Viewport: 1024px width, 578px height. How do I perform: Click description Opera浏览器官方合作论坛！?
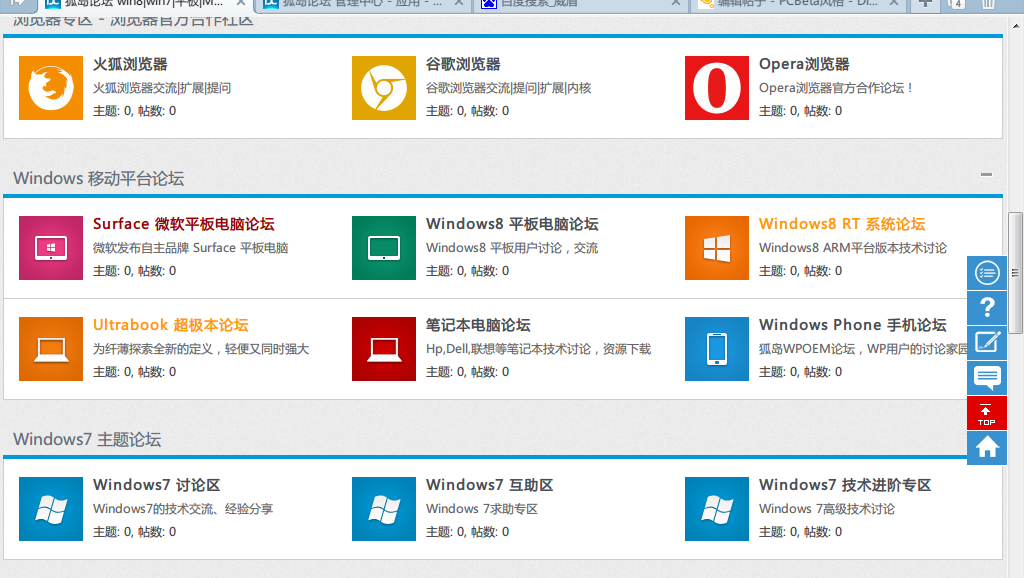click(836, 88)
